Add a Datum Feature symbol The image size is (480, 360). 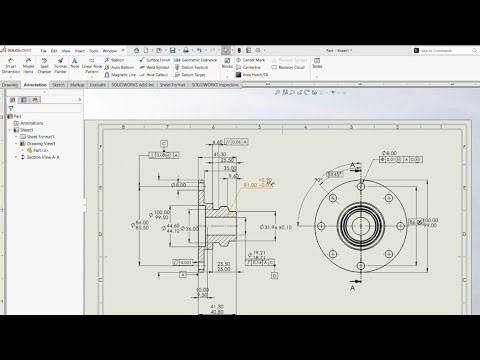coord(191,67)
